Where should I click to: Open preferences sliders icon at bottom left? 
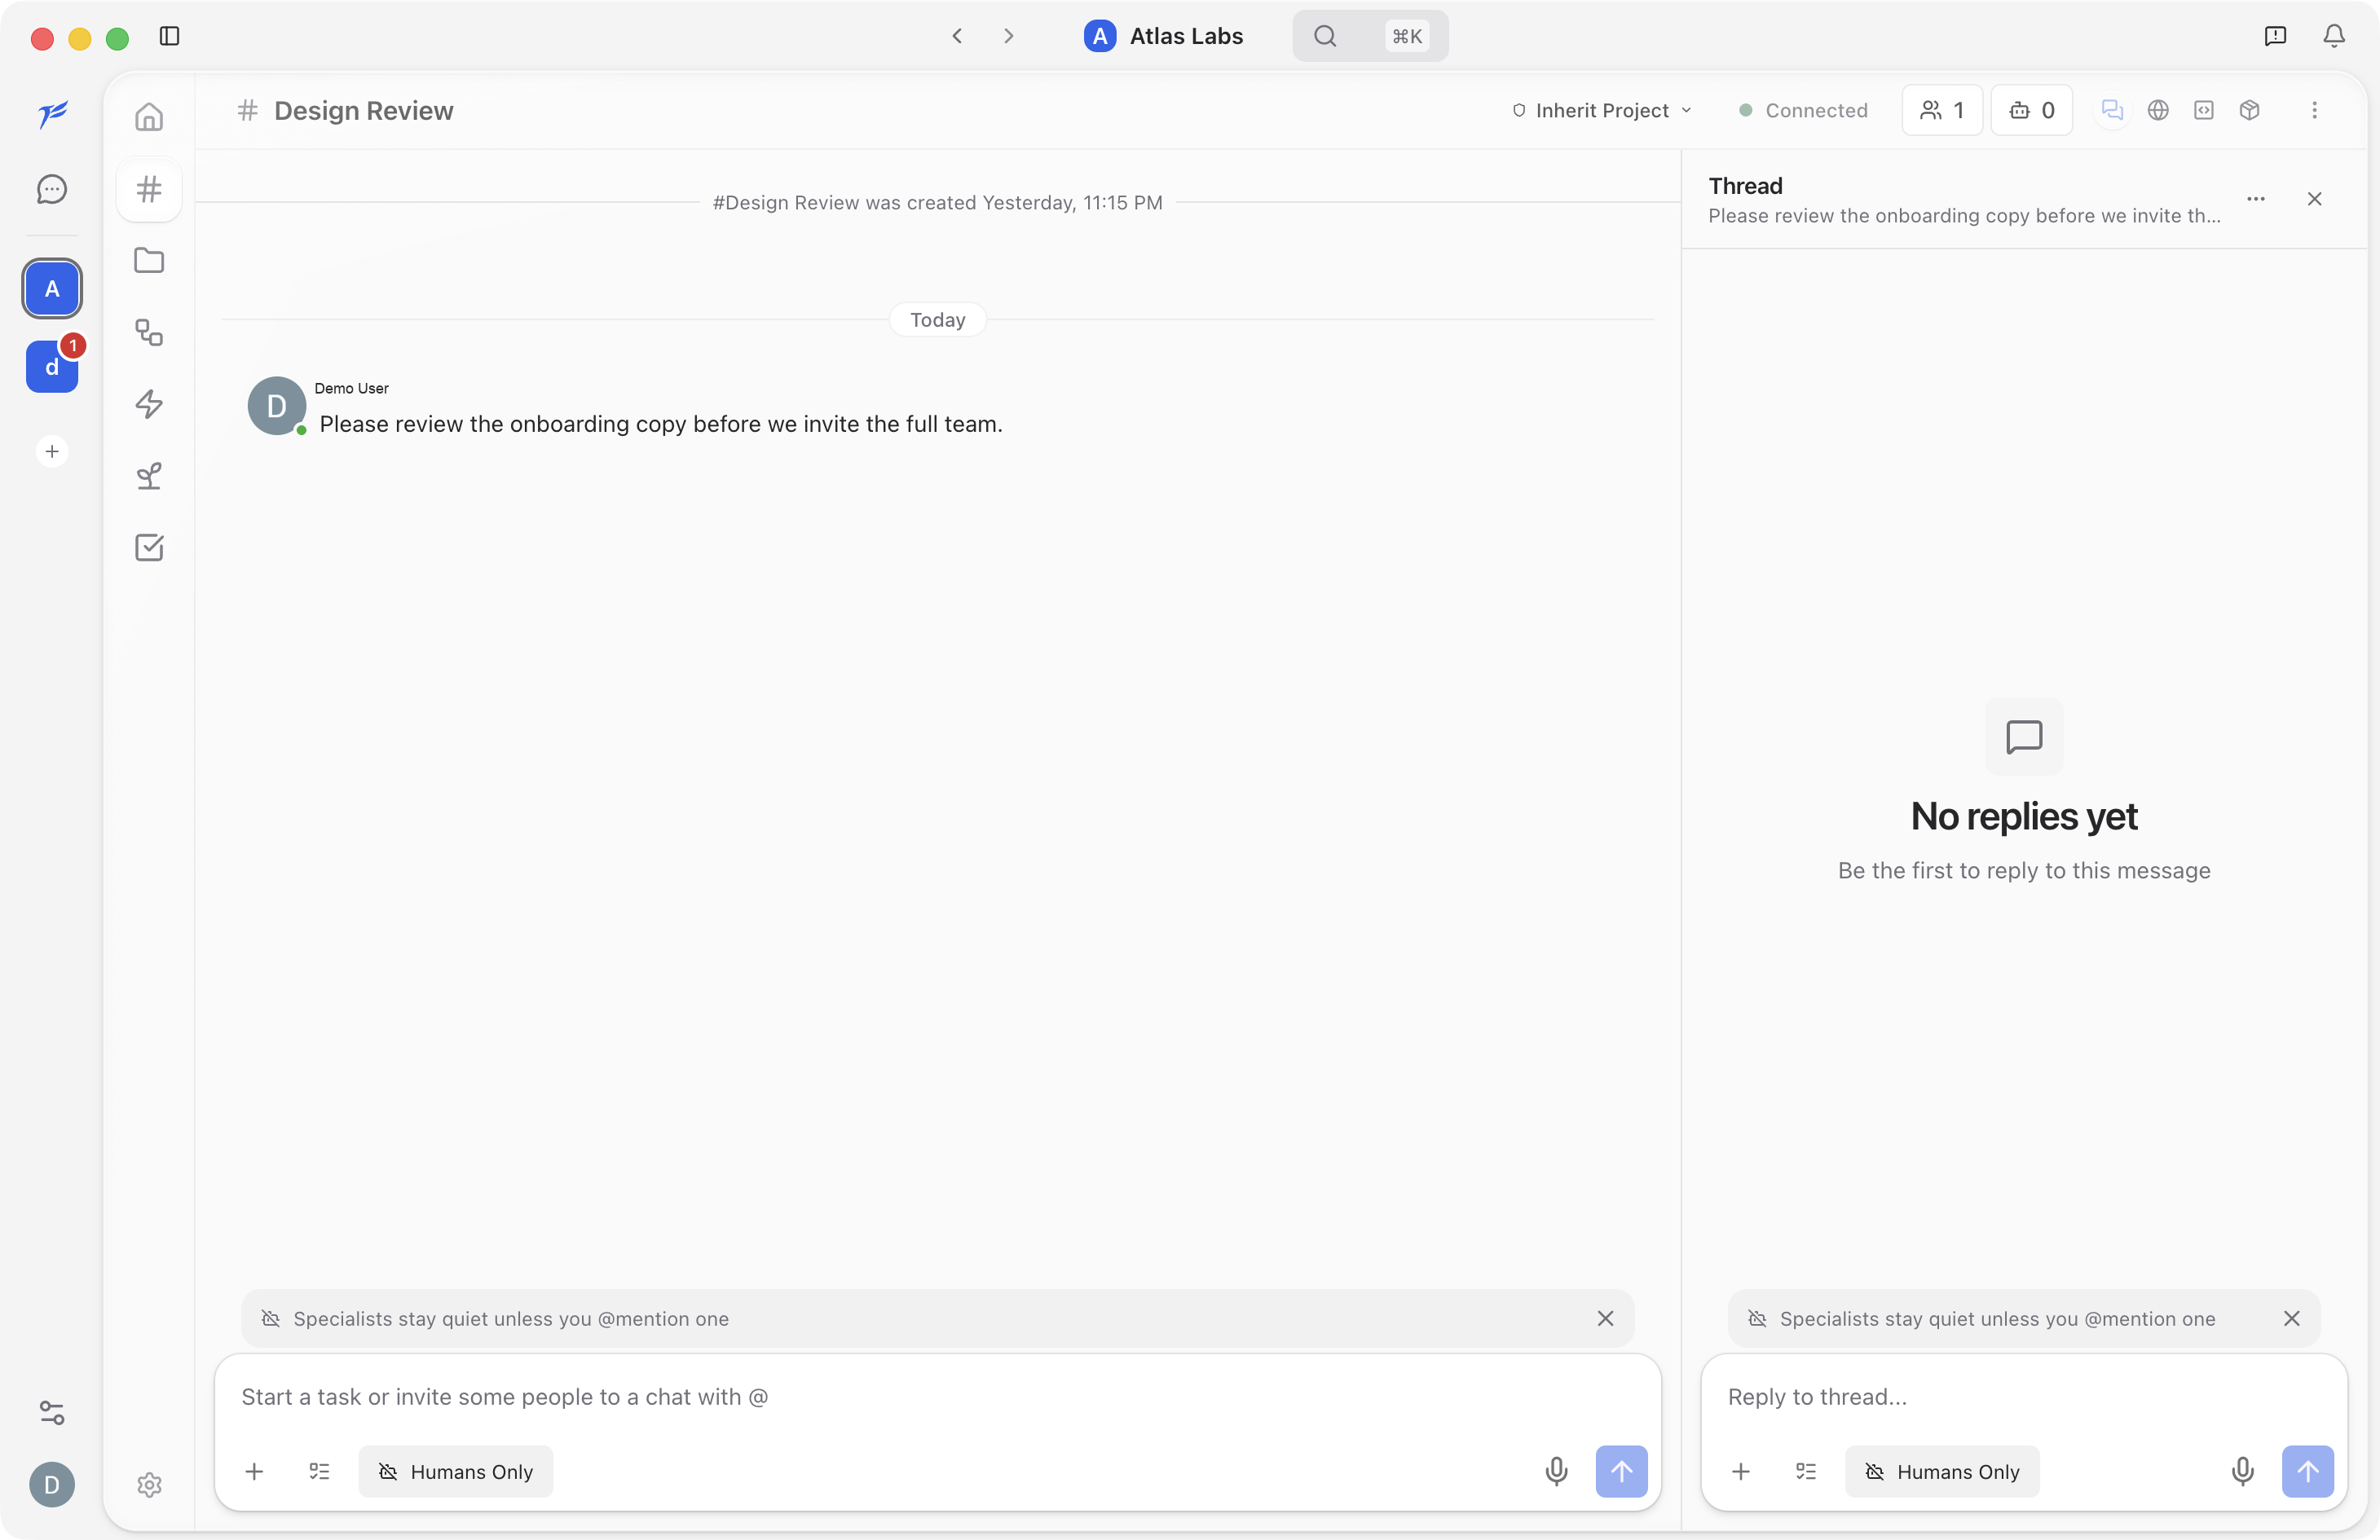[x=52, y=1412]
